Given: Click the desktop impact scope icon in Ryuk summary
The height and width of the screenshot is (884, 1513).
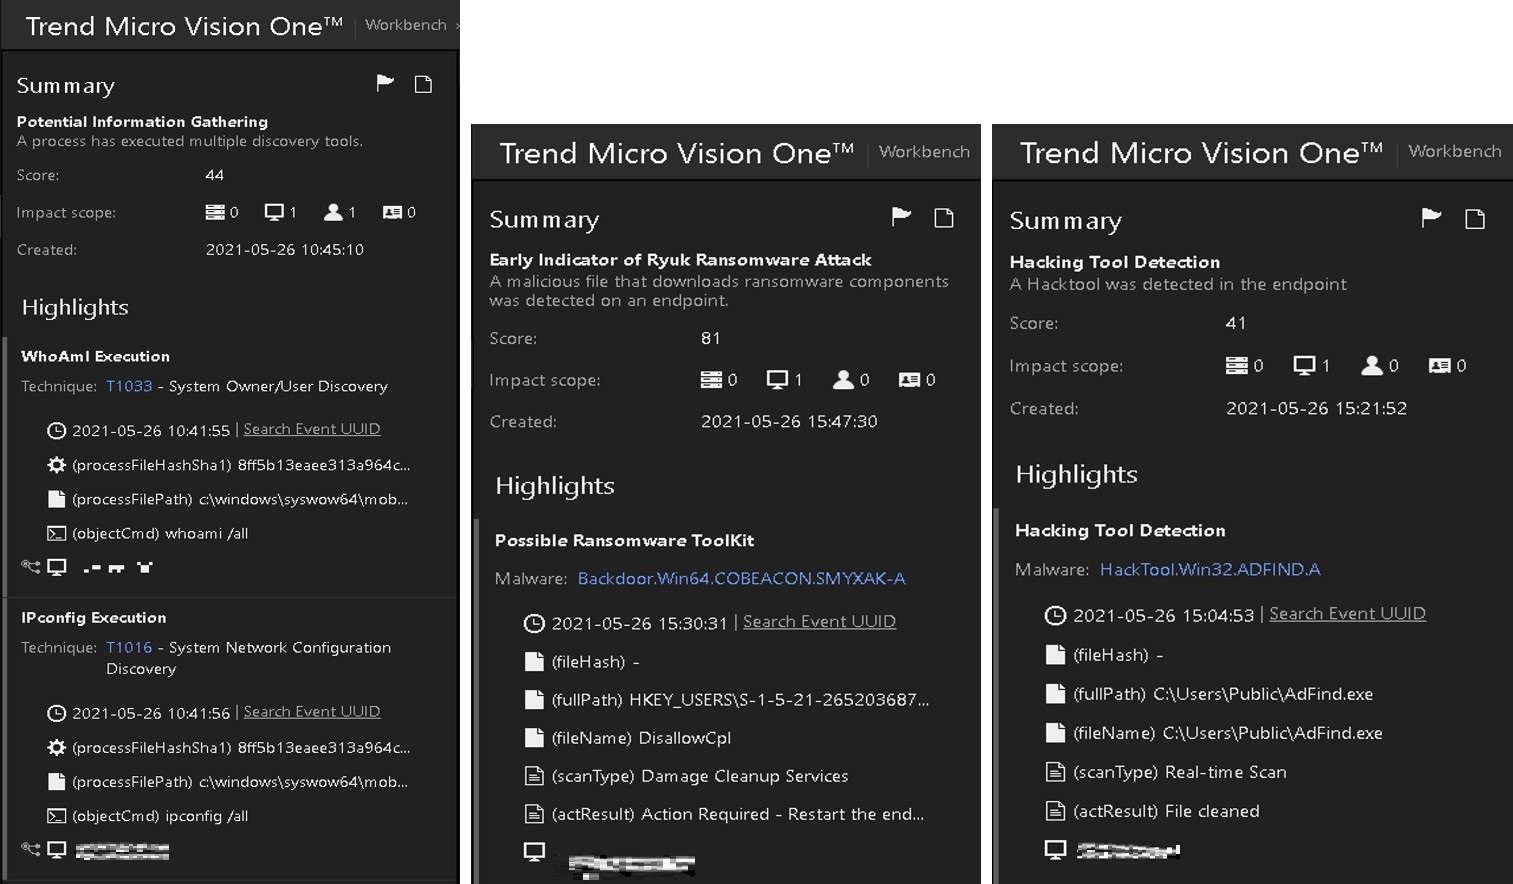Looking at the screenshot, I should 777,380.
